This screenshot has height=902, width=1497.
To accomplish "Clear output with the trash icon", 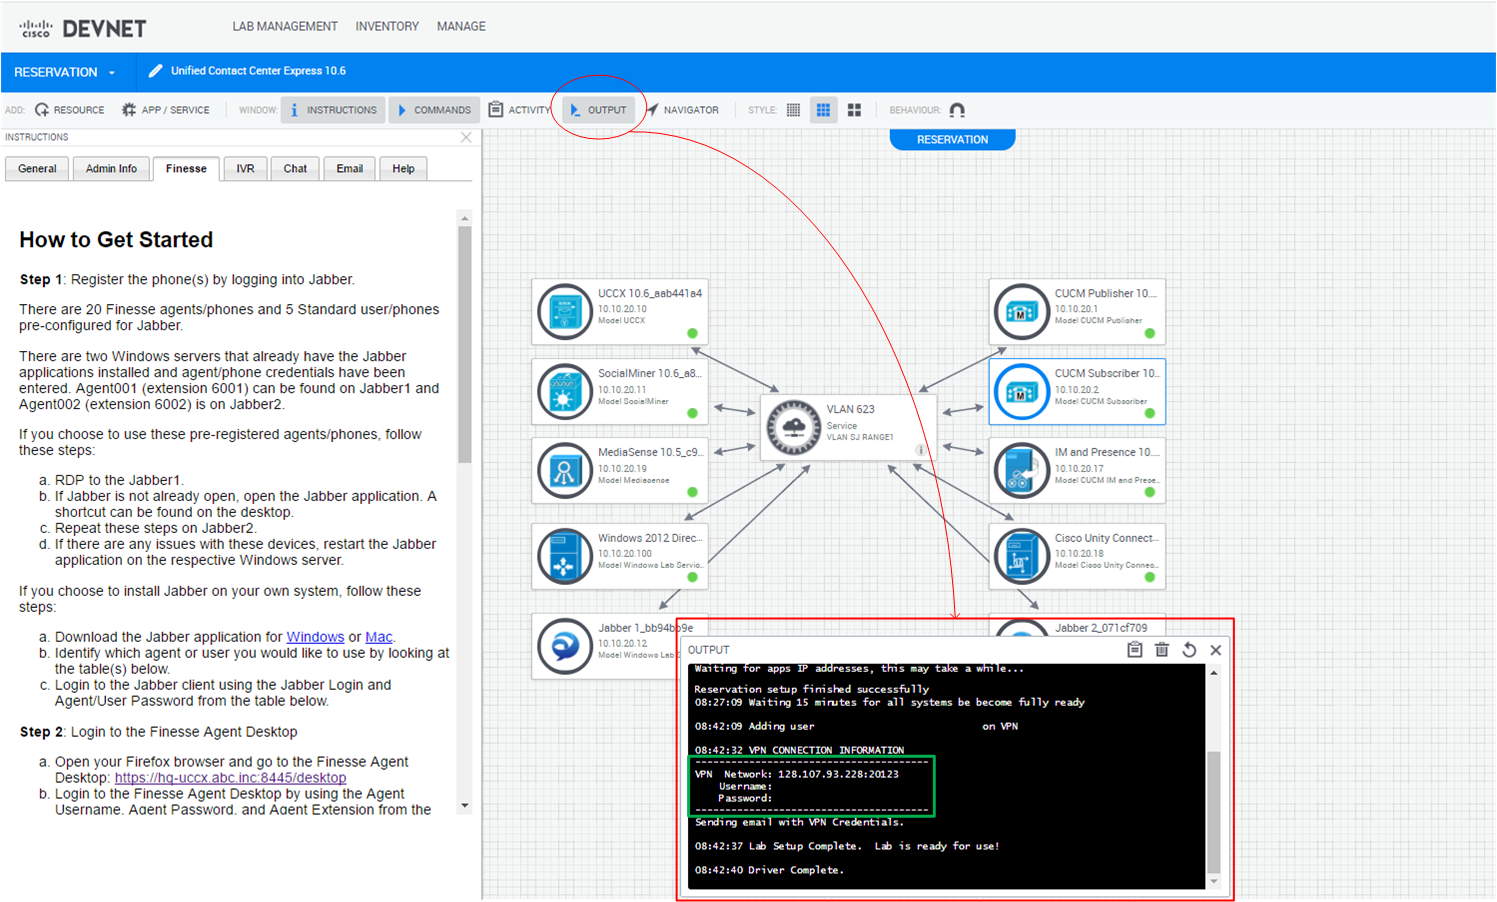I will [1162, 650].
